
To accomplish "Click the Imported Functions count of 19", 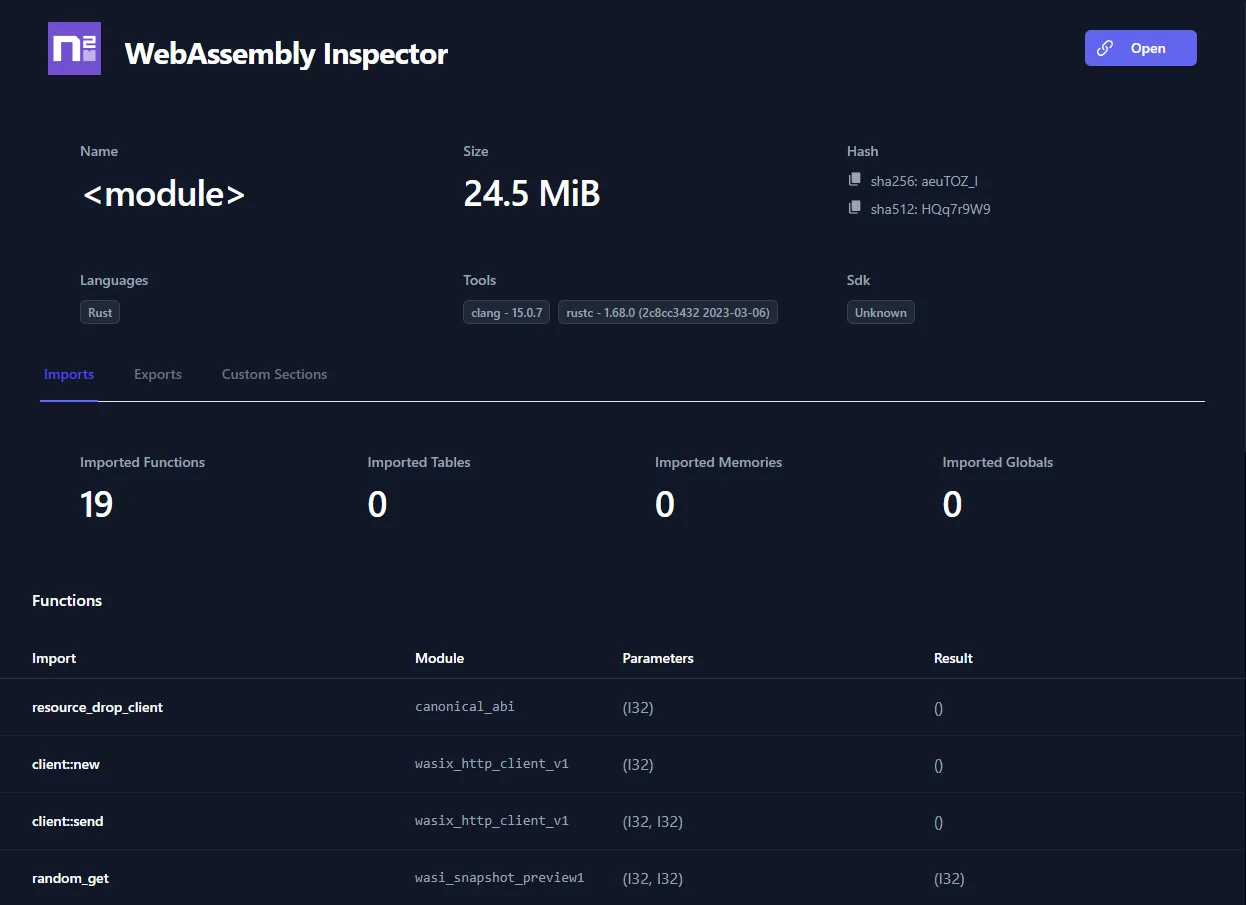I will 96,504.
